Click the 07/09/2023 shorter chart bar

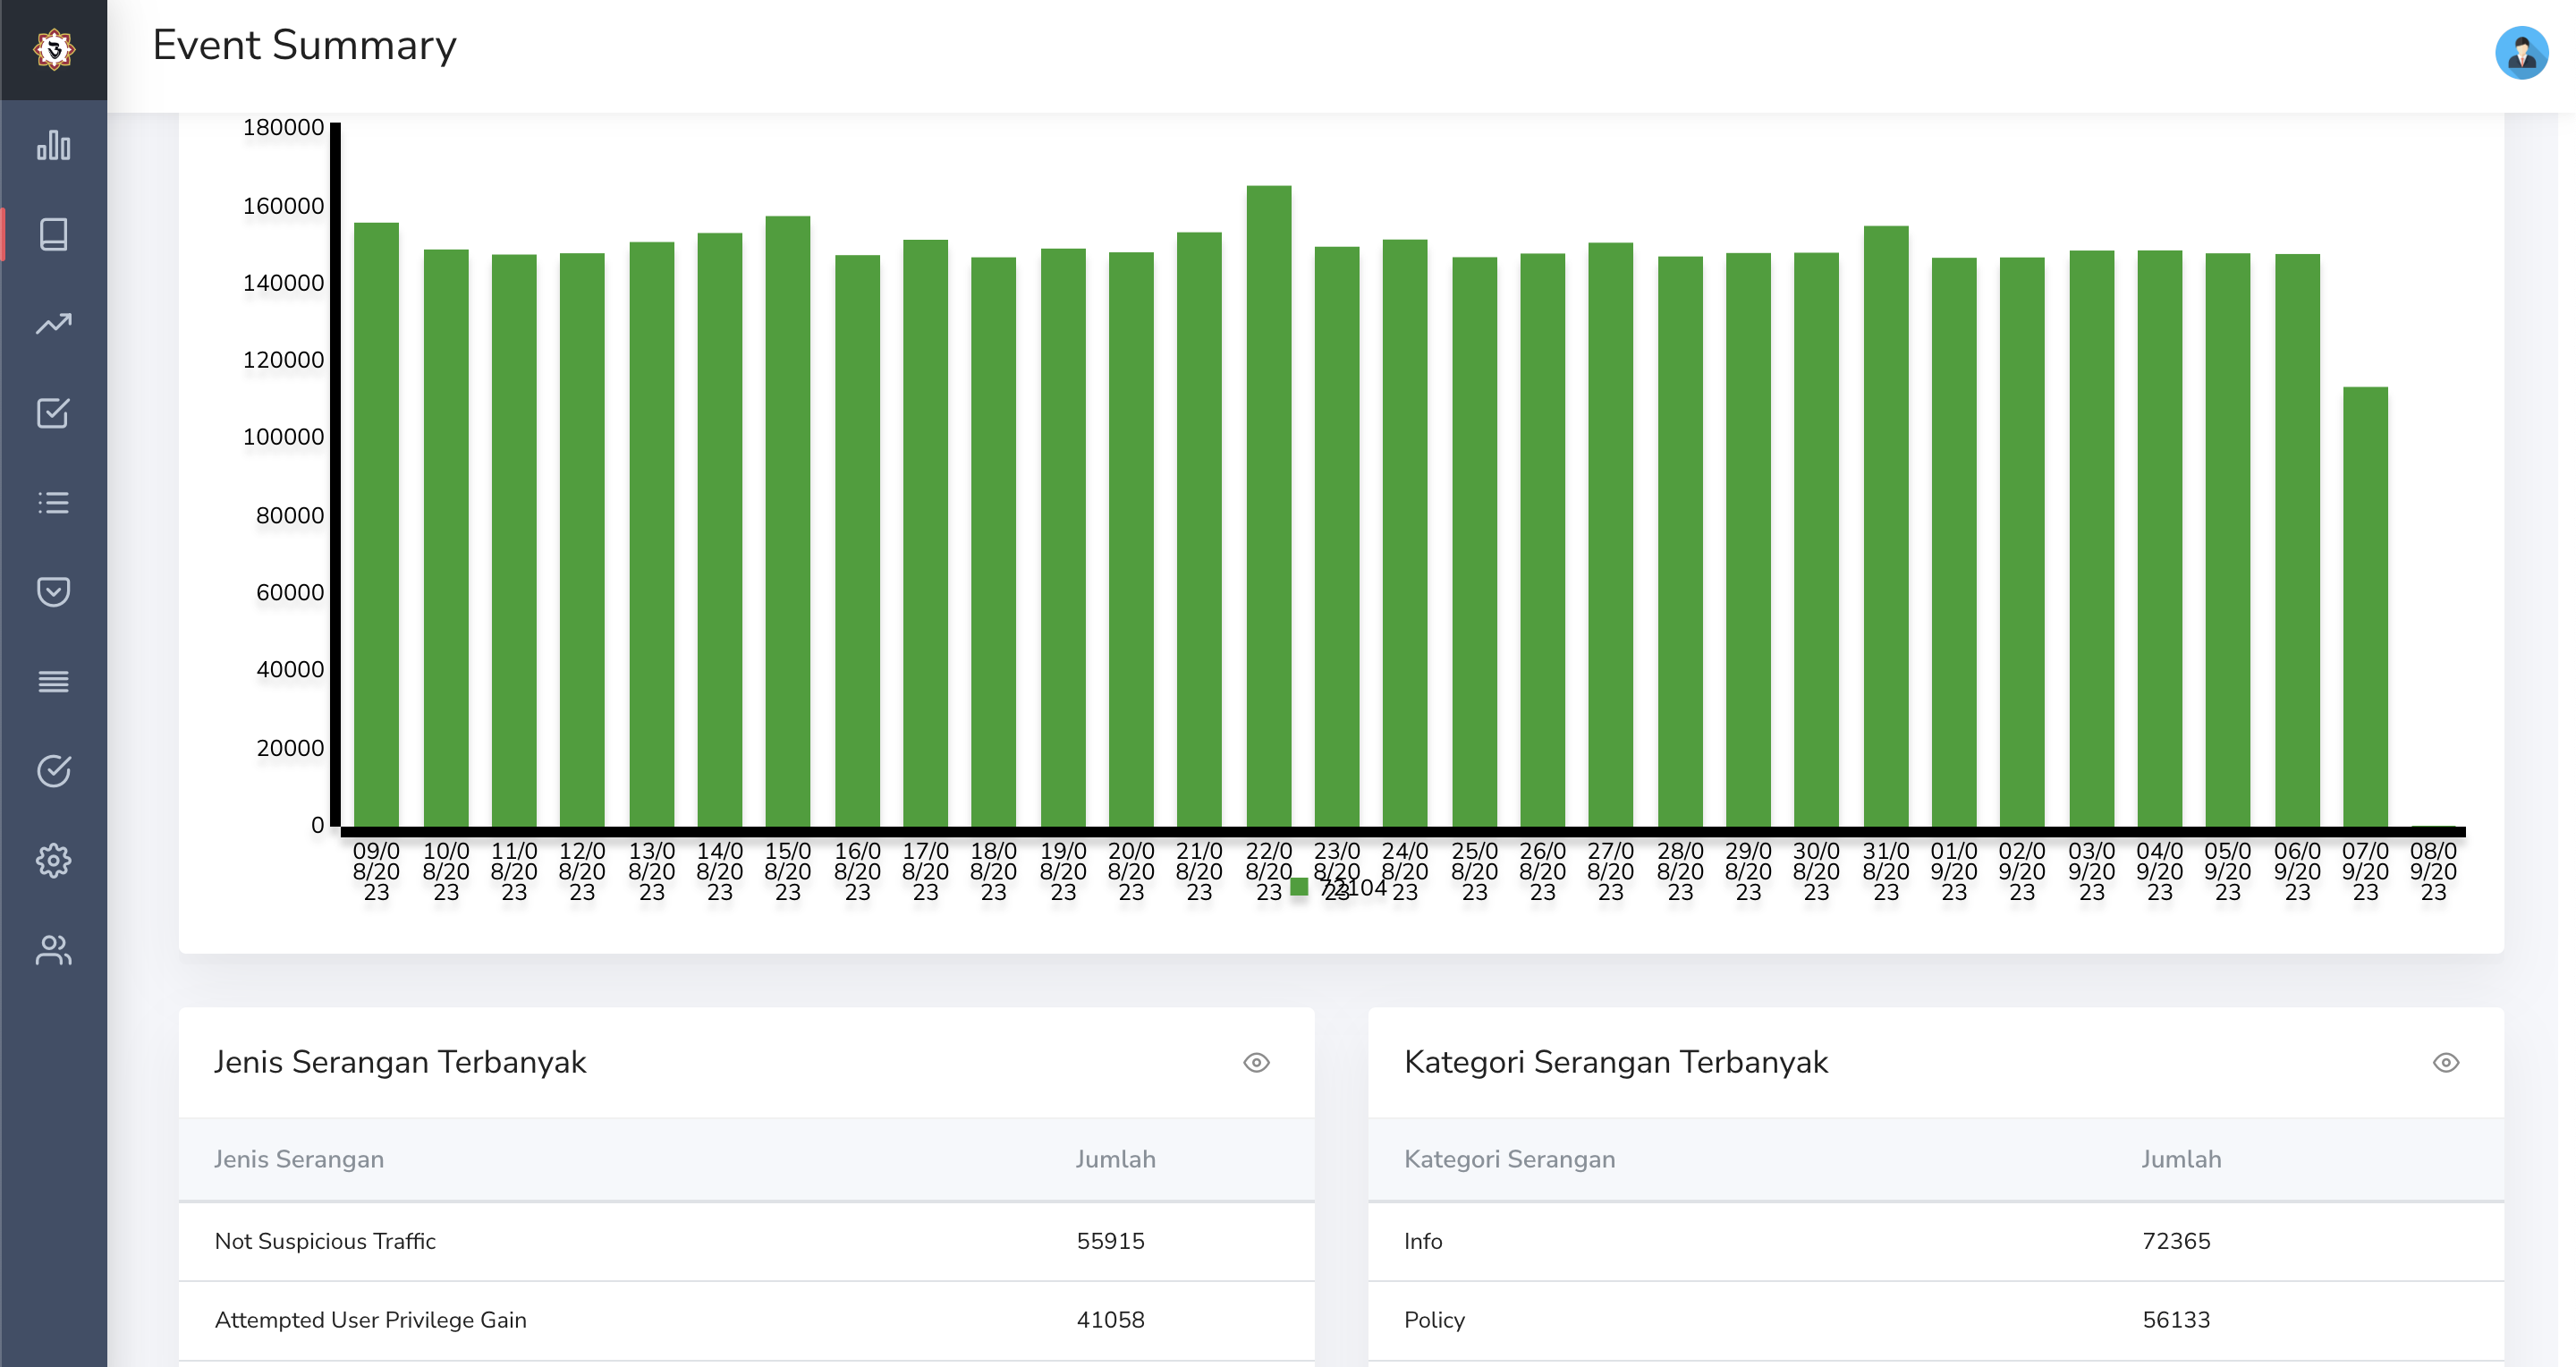pos(2365,607)
